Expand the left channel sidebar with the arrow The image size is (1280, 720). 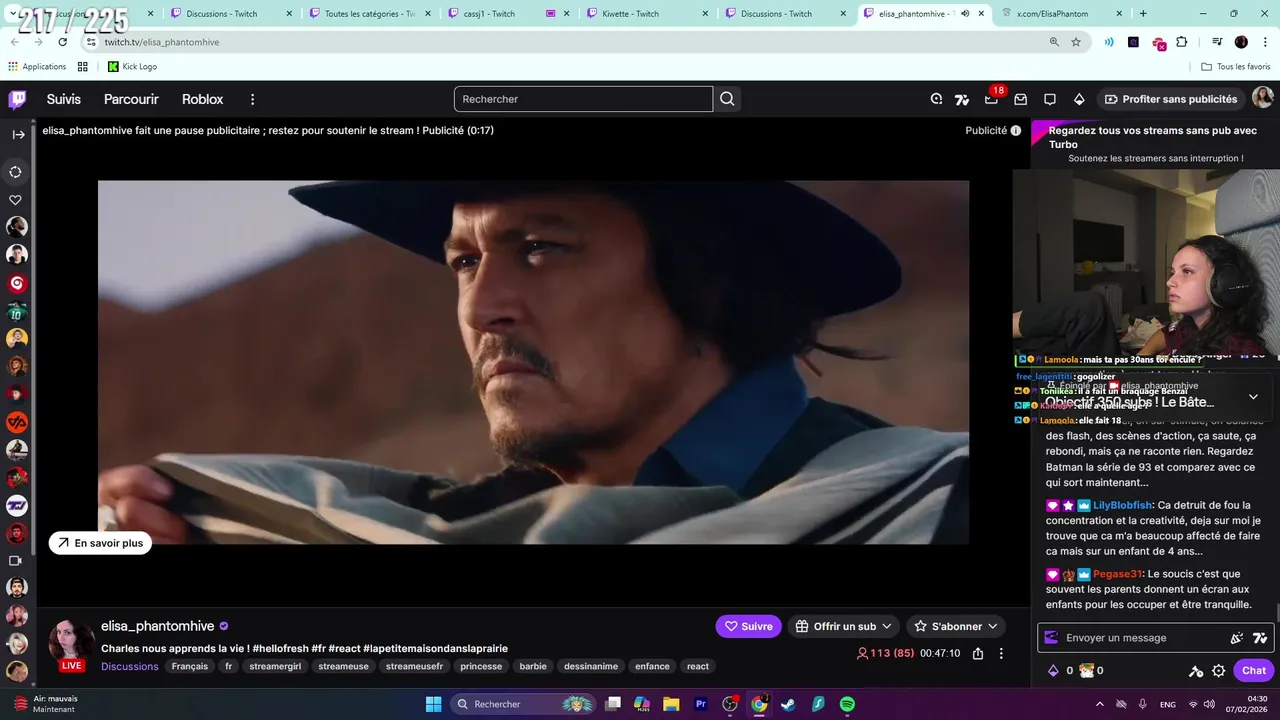pyautogui.click(x=18, y=134)
